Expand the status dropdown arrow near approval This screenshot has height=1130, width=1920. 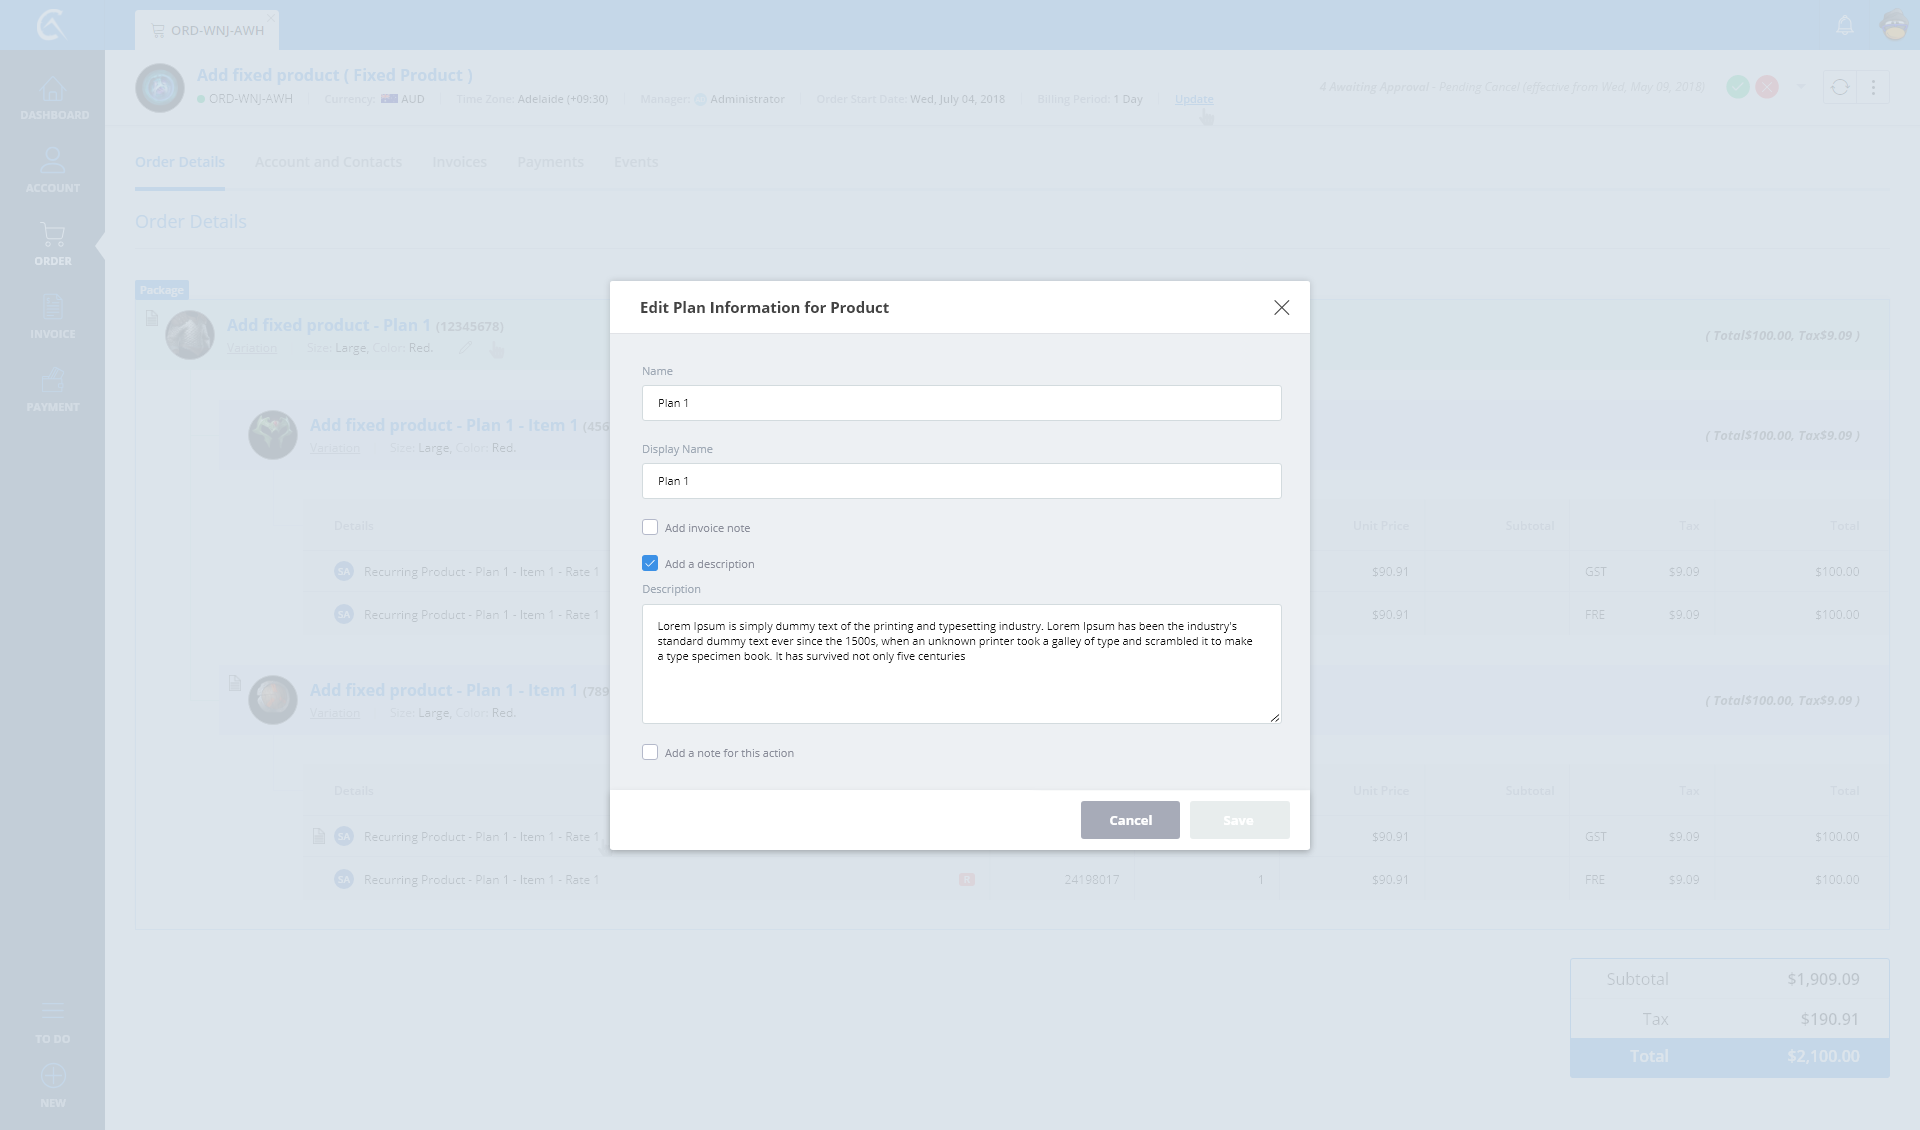click(1801, 87)
